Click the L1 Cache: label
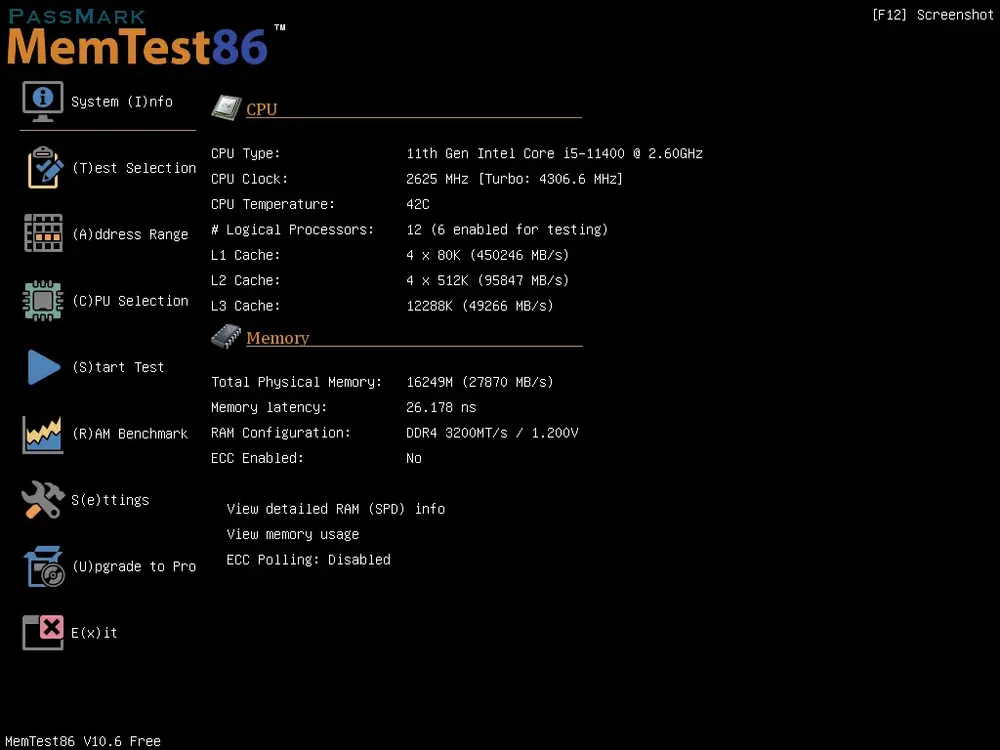 click(246, 255)
